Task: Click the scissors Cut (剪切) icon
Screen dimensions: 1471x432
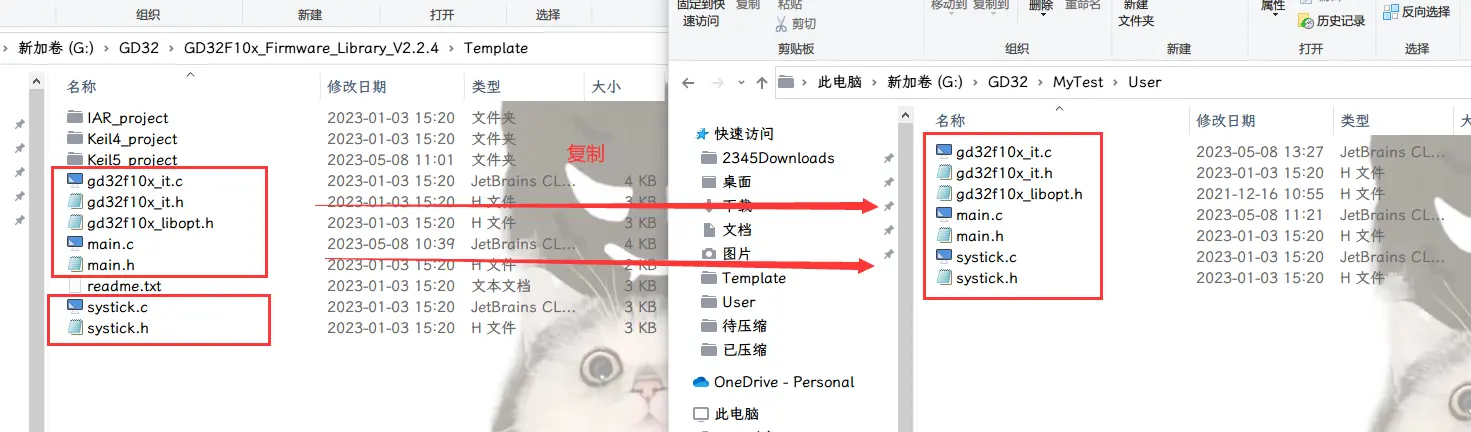Action: (x=782, y=23)
